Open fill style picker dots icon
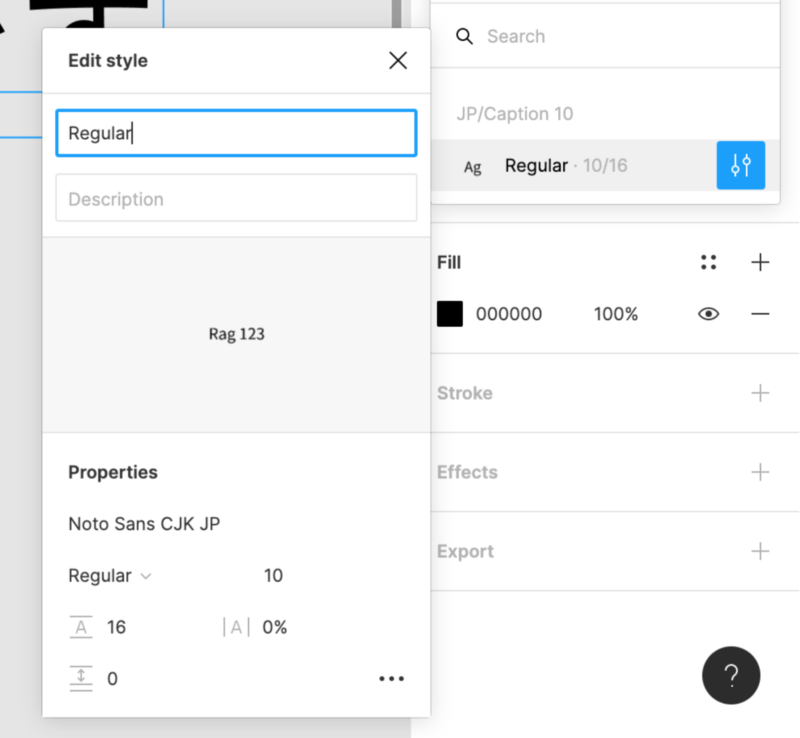Screen dimensions: 800x738 709,263
